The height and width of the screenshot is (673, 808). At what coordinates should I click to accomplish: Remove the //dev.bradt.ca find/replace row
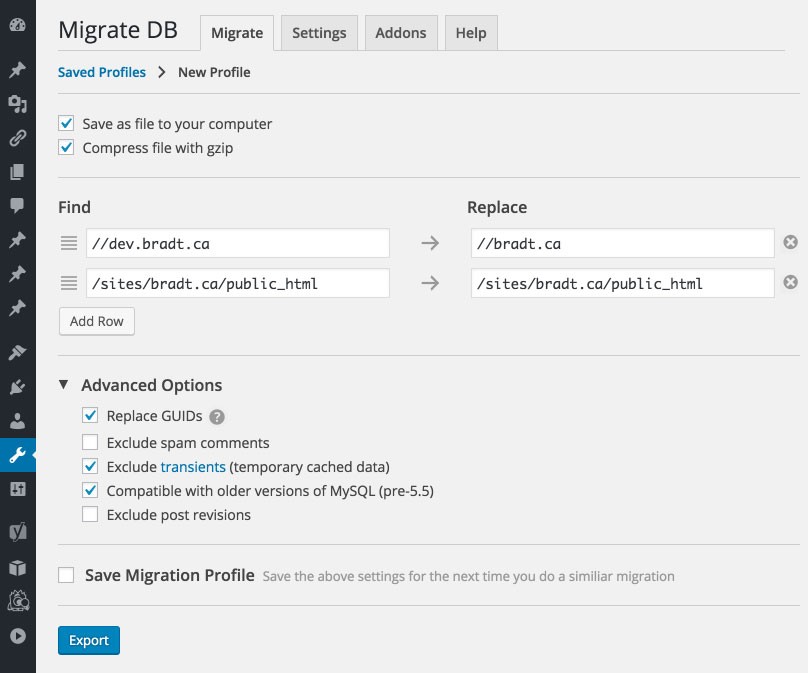(x=790, y=242)
